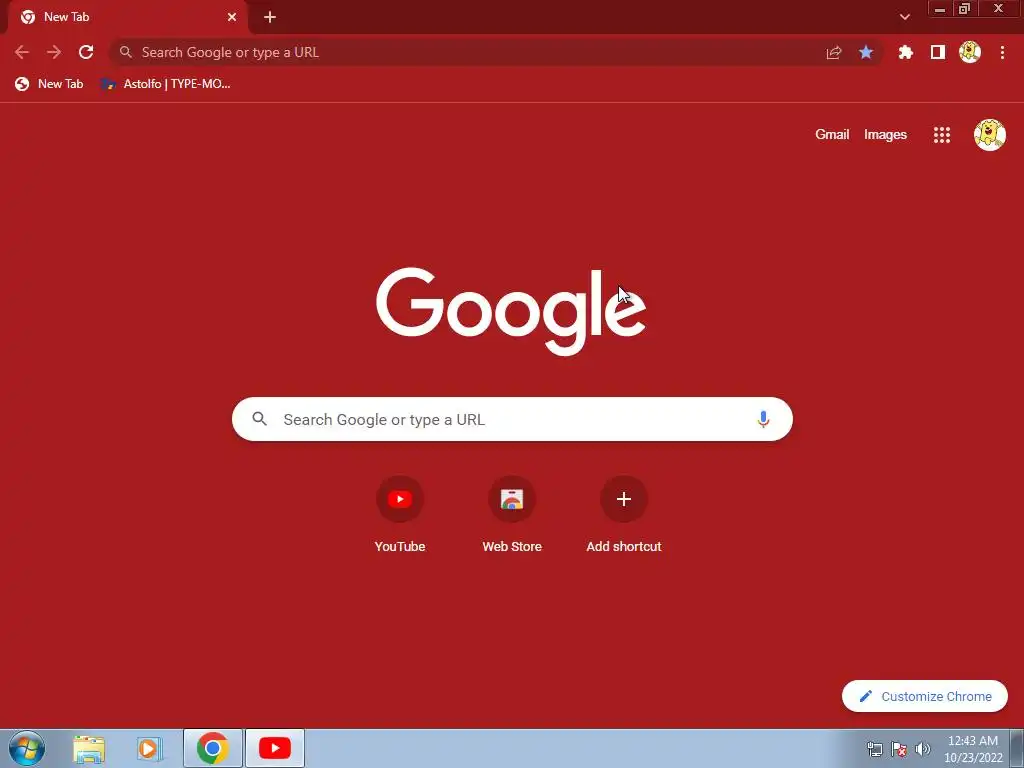Open the Extensions puzzle icon

[905, 52]
